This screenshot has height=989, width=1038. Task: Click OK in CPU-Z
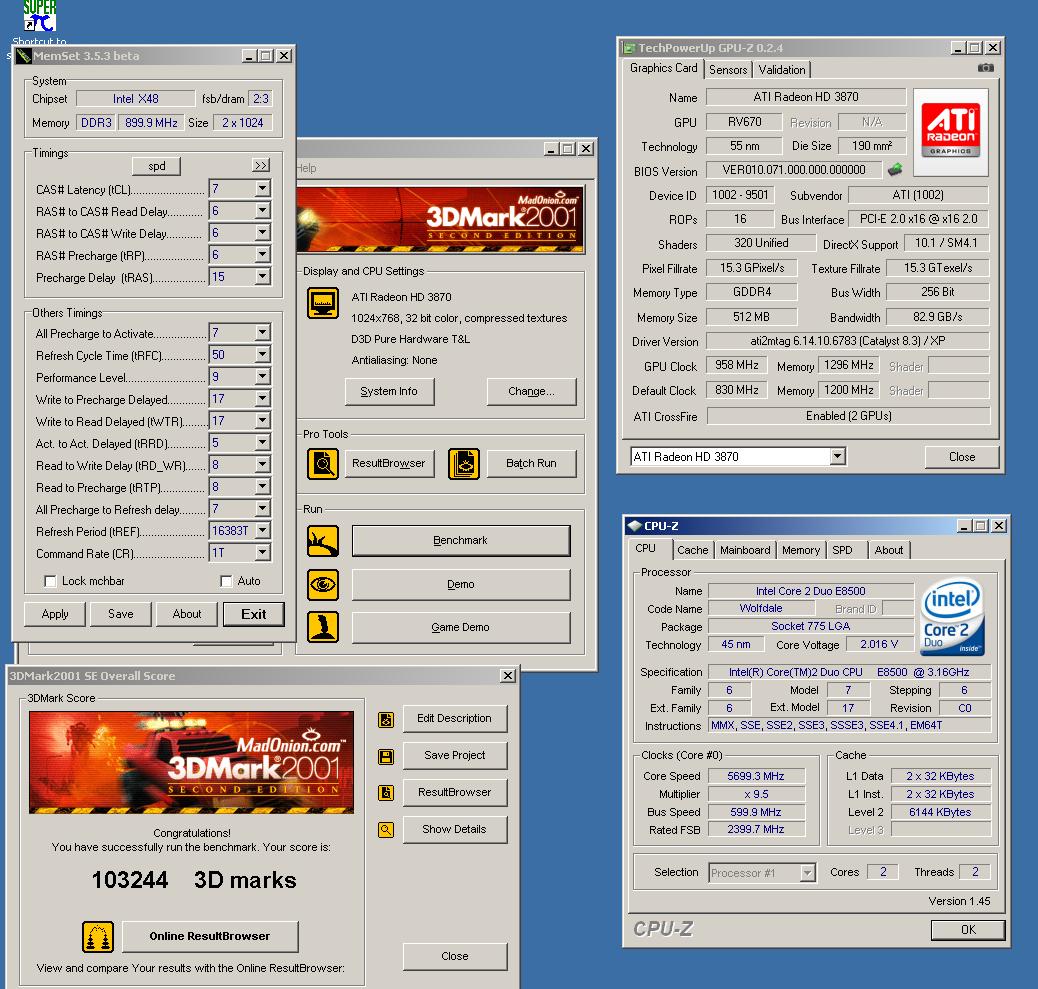(968, 930)
